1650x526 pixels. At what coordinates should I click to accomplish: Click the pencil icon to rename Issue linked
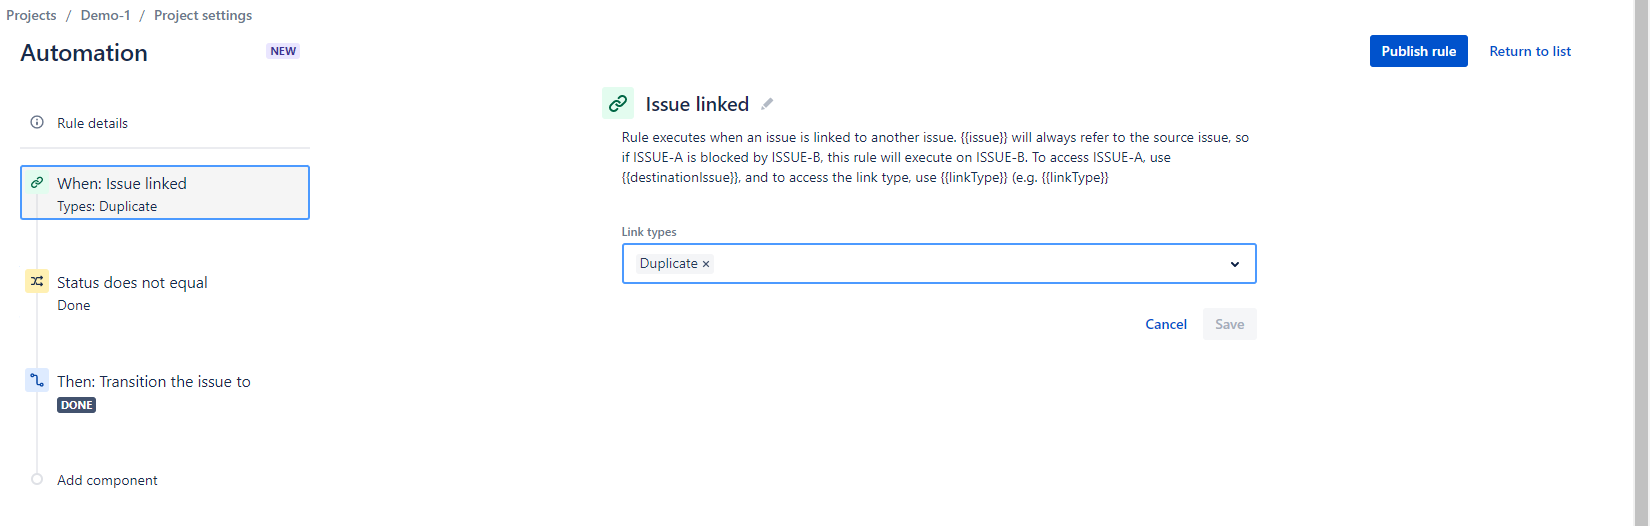pyautogui.click(x=767, y=104)
